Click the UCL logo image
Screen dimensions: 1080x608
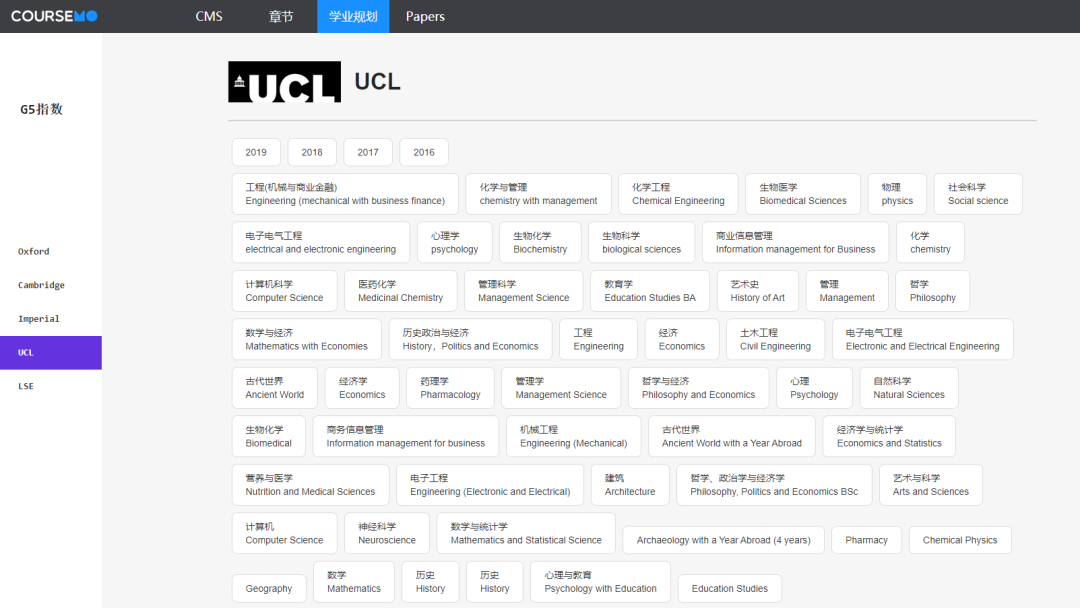tap(284, 82)
